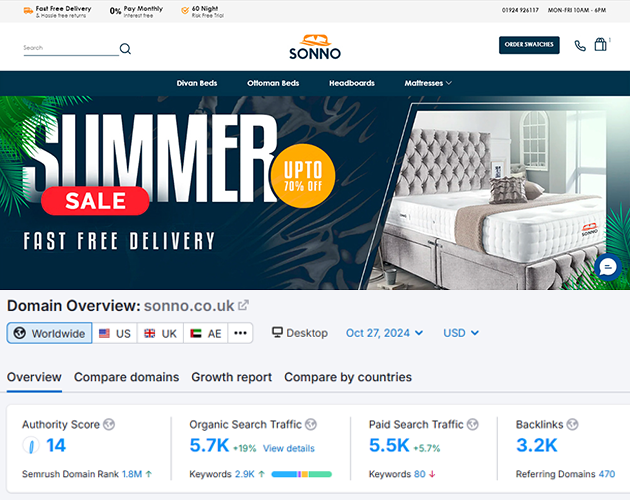The image size is (630, 500).
Task: Open sonno.co.uk external link icon
Action: (243, 305)
